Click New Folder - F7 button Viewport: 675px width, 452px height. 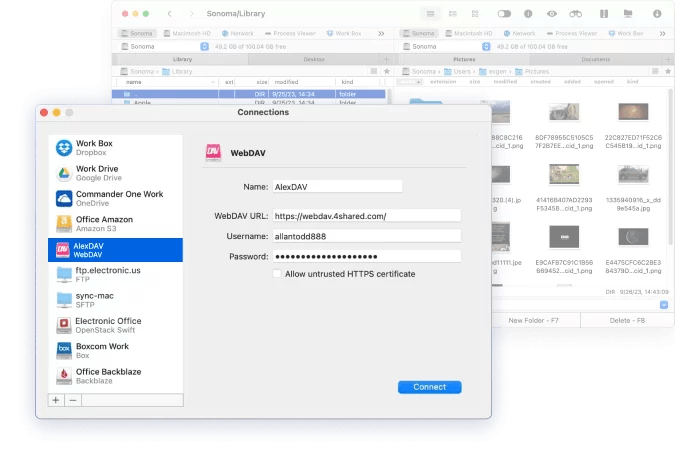click(533, 320)
